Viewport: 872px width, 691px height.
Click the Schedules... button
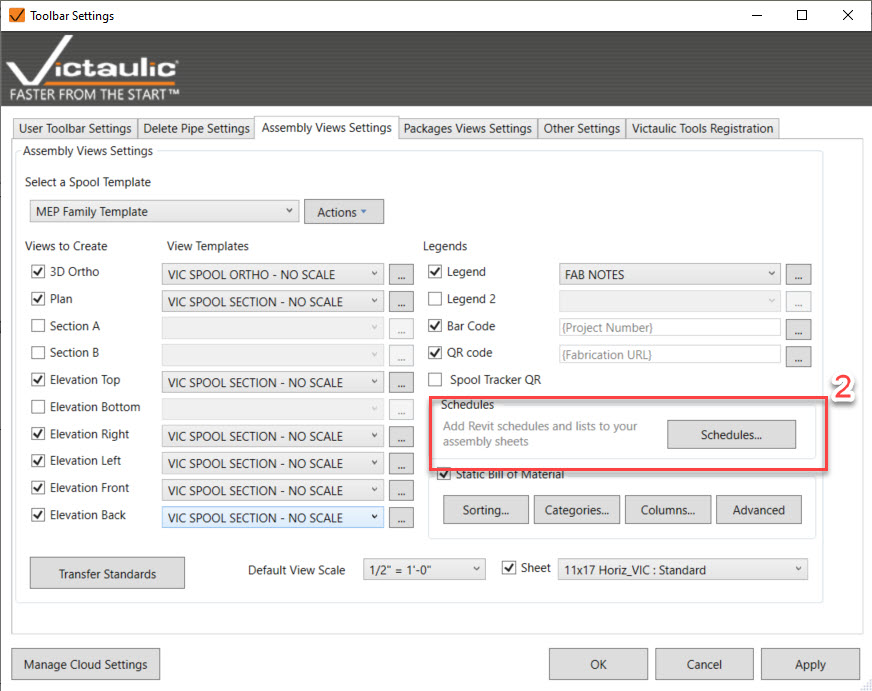[x=731, y=435]
